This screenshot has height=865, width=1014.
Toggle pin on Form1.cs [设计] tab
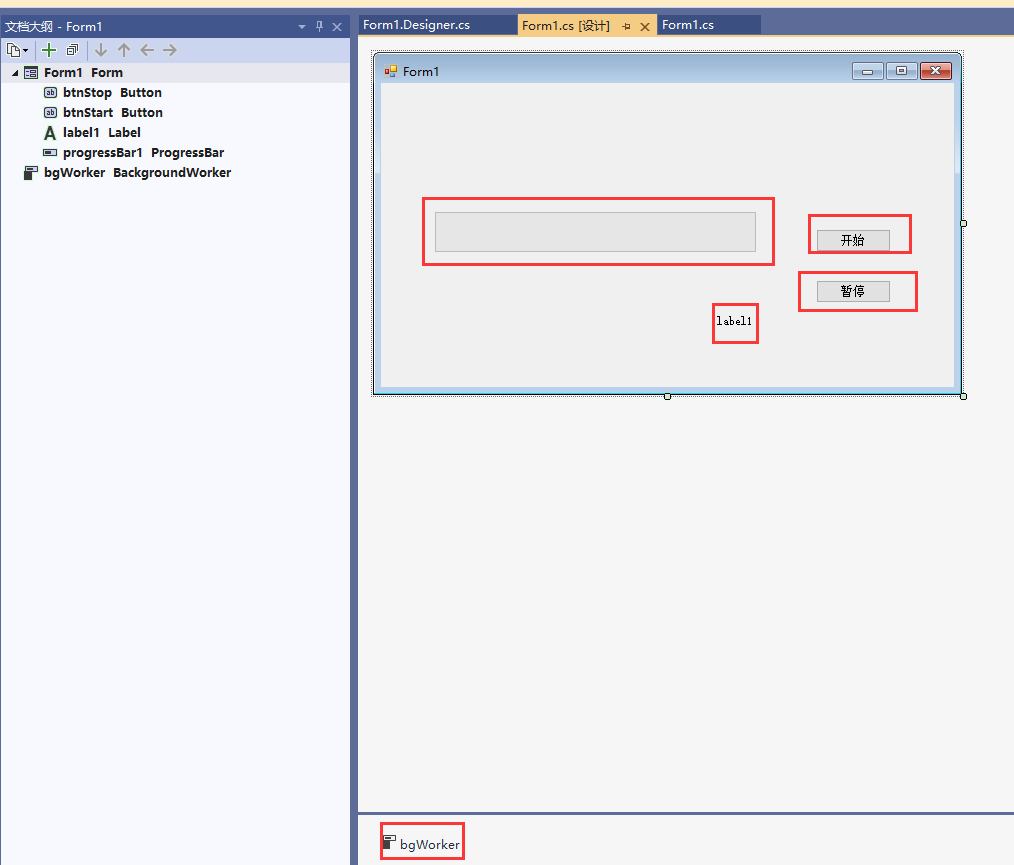[626, 27]
